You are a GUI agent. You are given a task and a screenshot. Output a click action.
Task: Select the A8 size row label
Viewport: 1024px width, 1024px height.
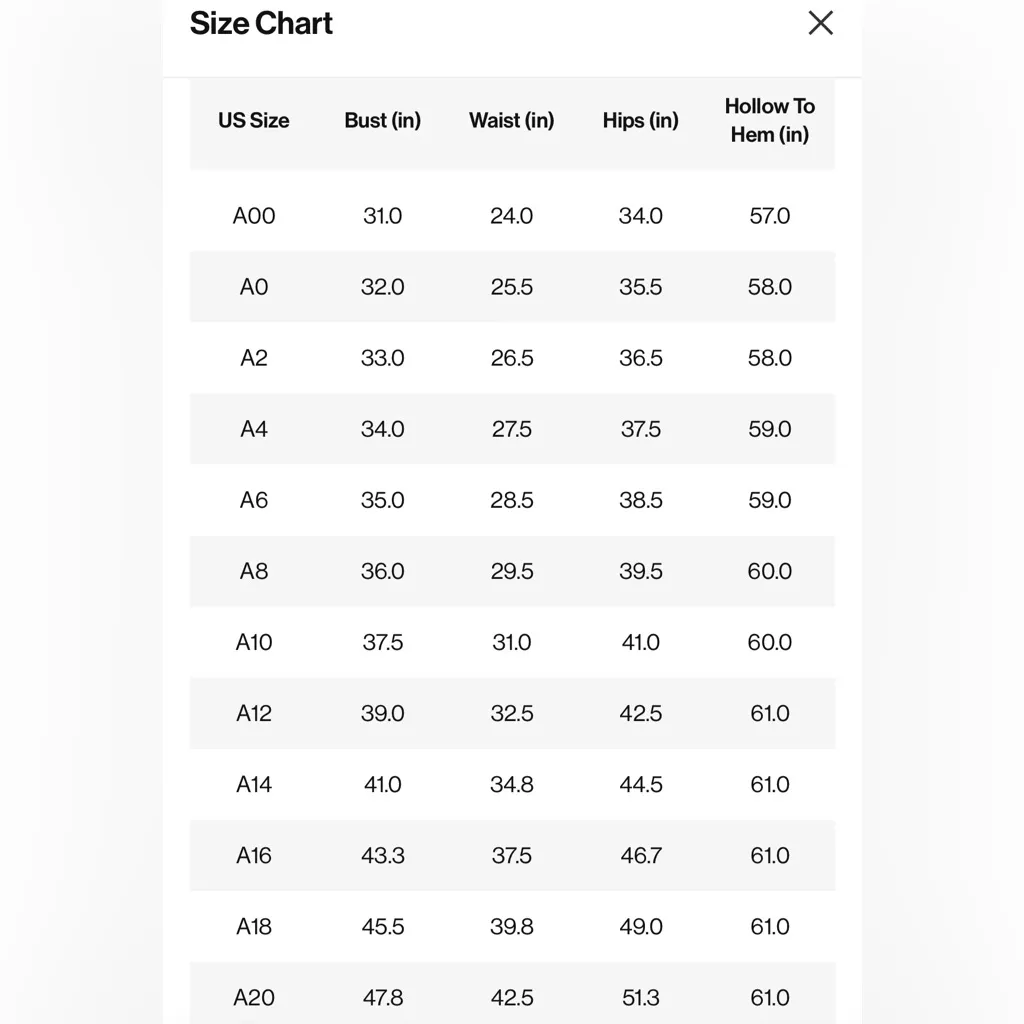pos(254,571)
